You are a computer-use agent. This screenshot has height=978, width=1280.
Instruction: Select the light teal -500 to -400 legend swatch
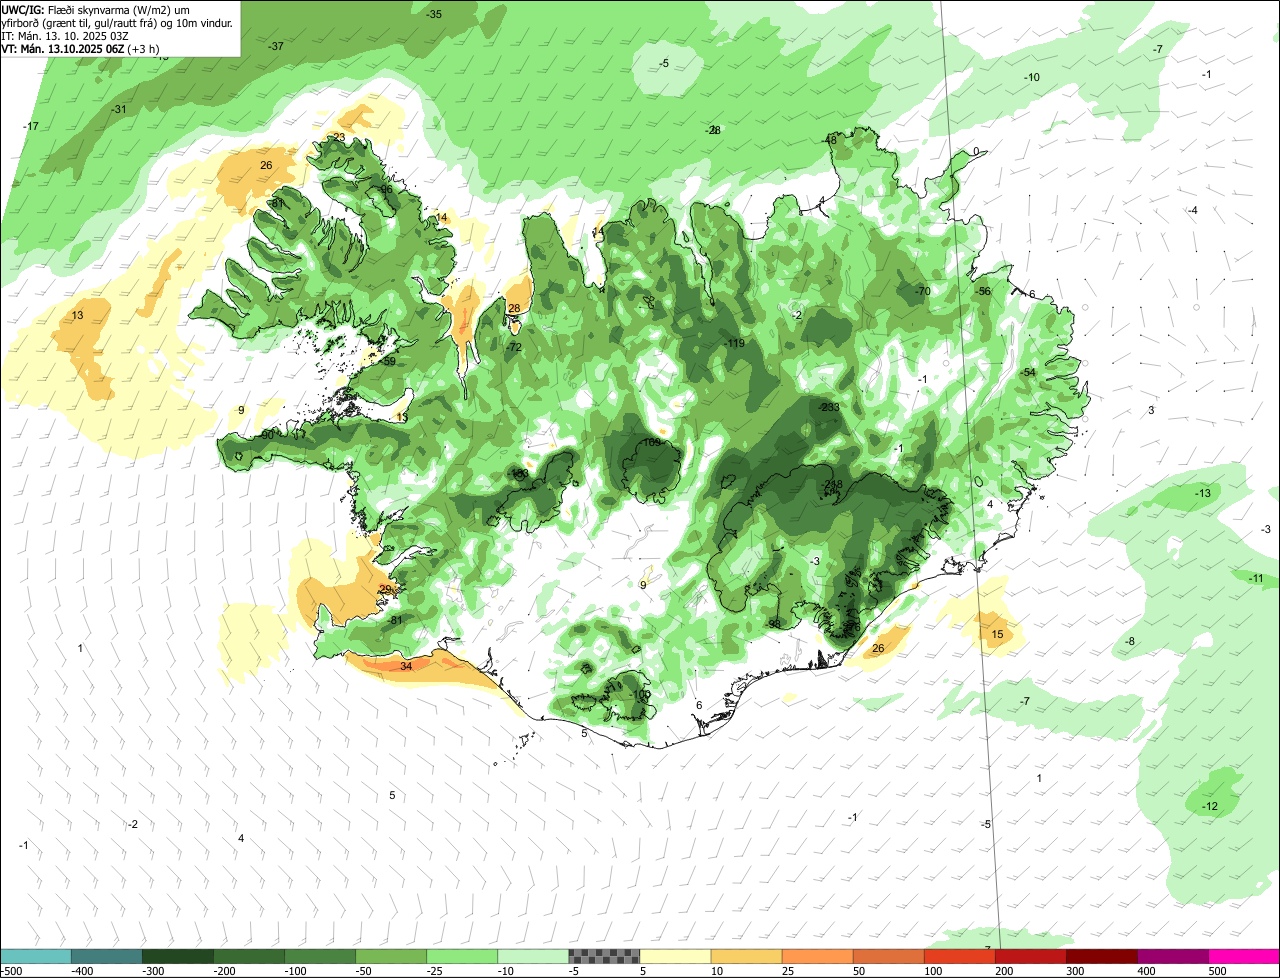(x=35, y=957)
